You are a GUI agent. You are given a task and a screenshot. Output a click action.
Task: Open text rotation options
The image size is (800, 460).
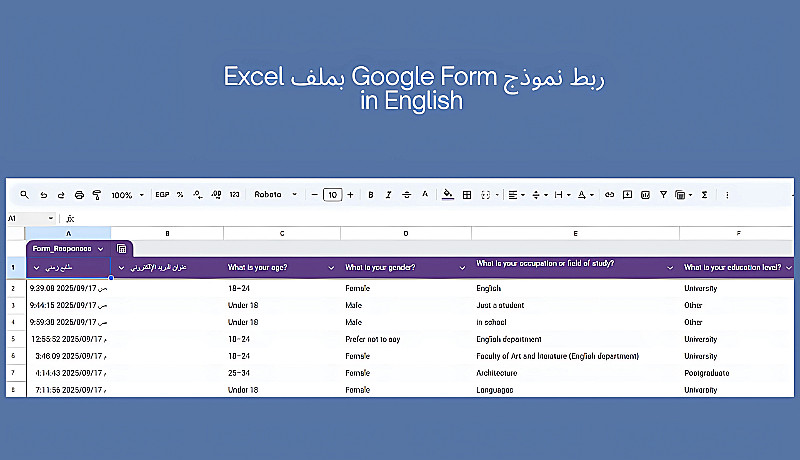[585, 195]
